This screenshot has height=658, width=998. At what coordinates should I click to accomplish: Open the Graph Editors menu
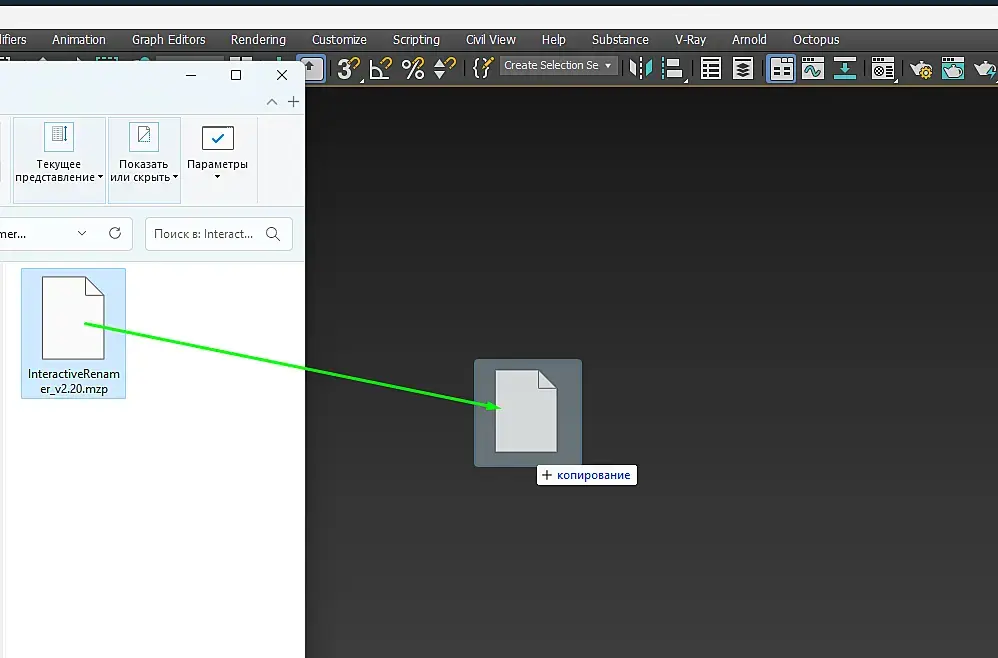click(169, 39)
